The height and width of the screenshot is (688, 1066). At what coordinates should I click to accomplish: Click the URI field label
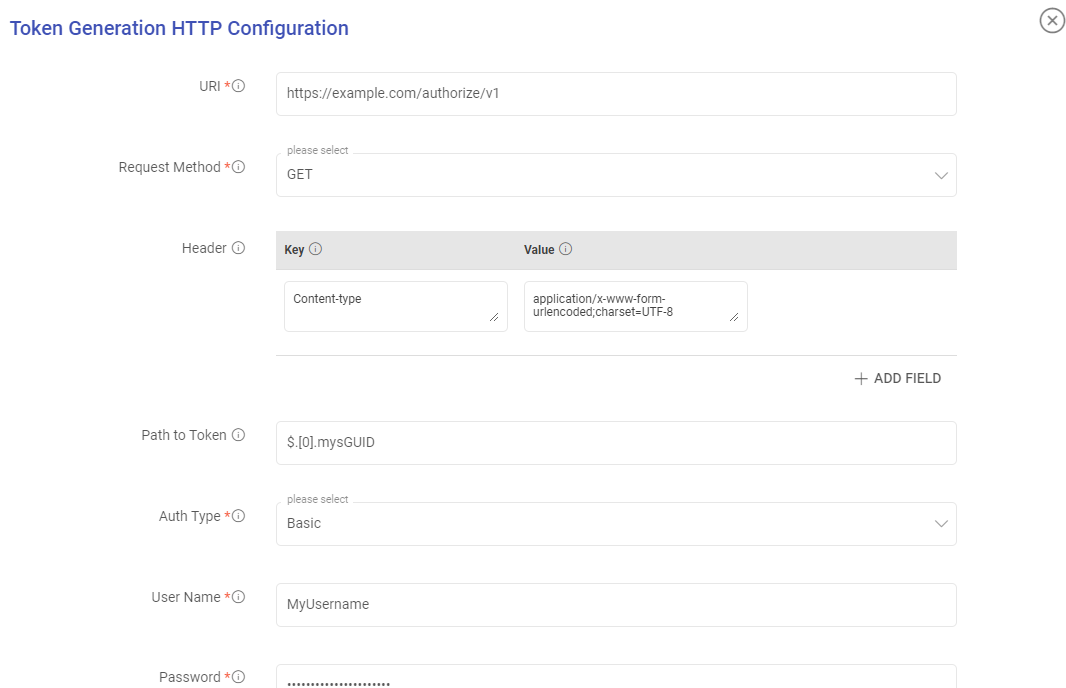click(x=209, y=86)
